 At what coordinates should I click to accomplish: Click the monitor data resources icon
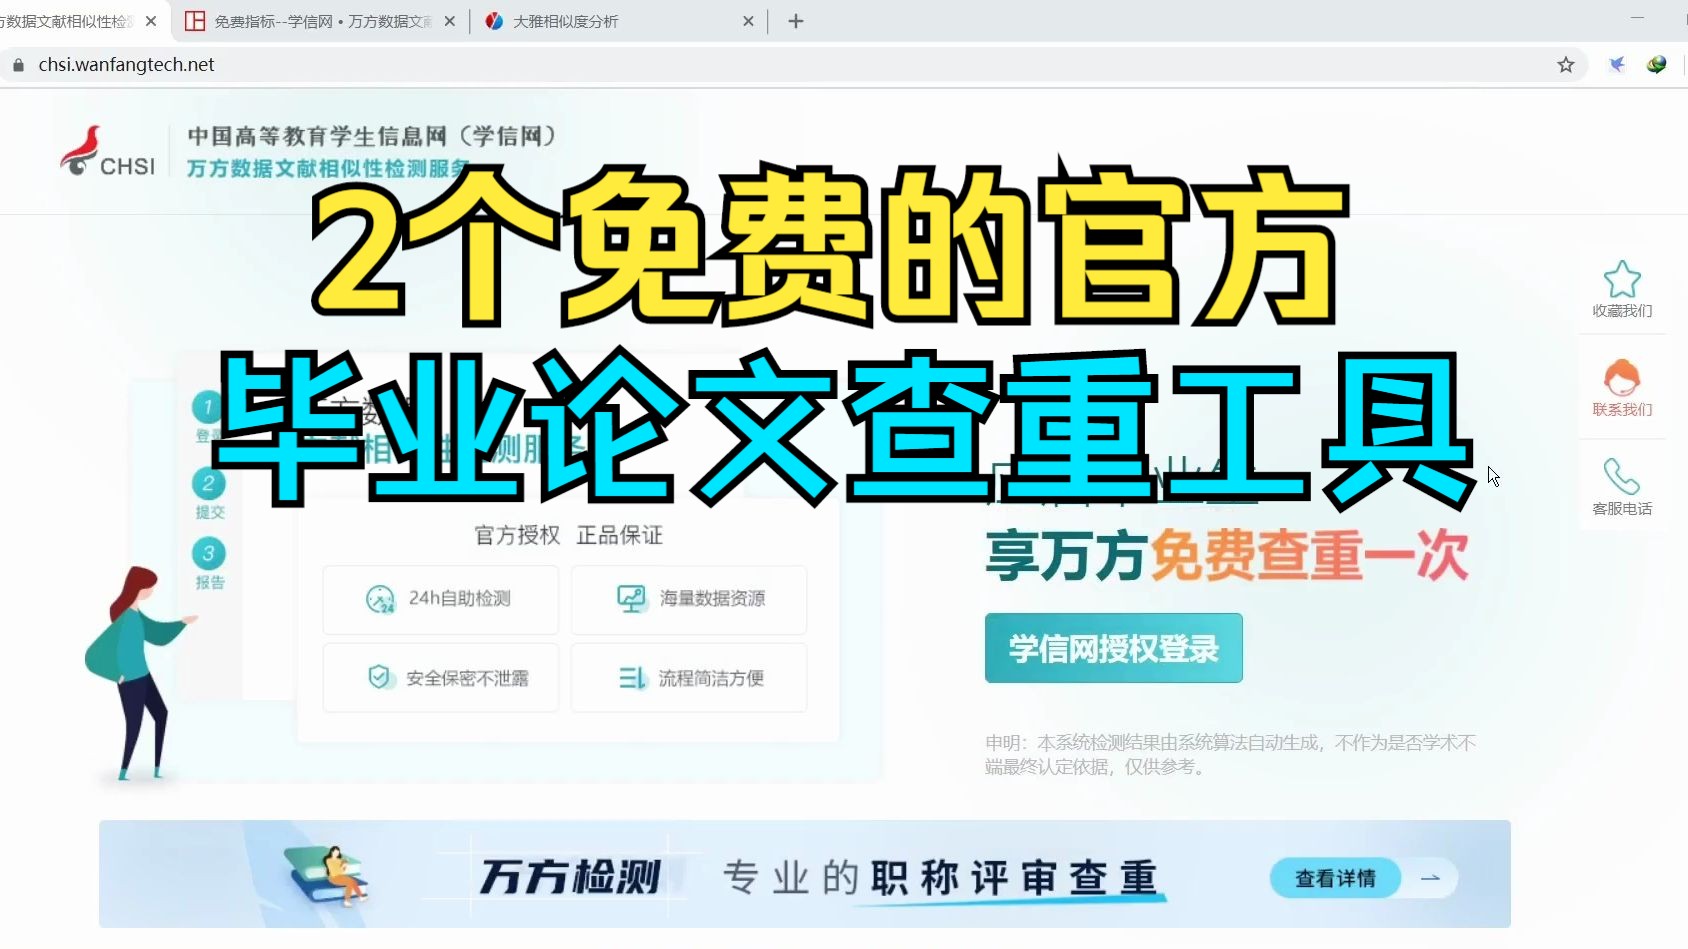coord(631,599)
